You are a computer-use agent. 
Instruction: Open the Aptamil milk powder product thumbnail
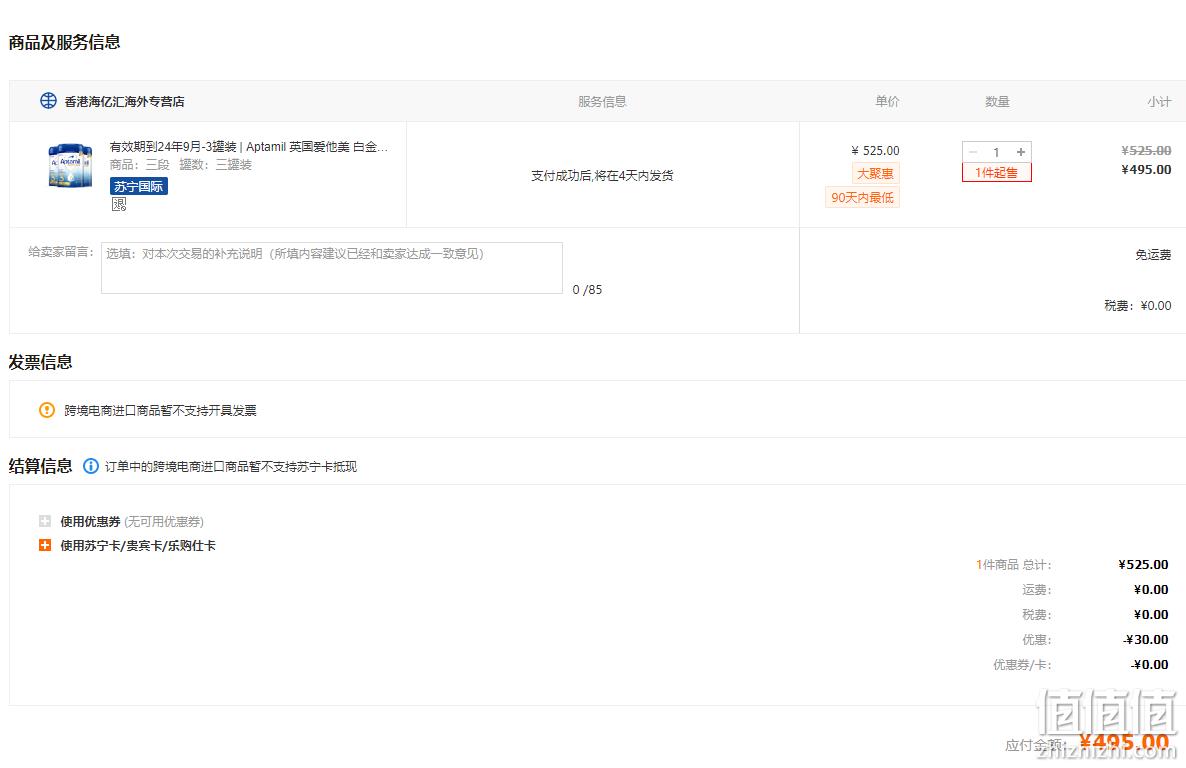click(x=70, y=166)
